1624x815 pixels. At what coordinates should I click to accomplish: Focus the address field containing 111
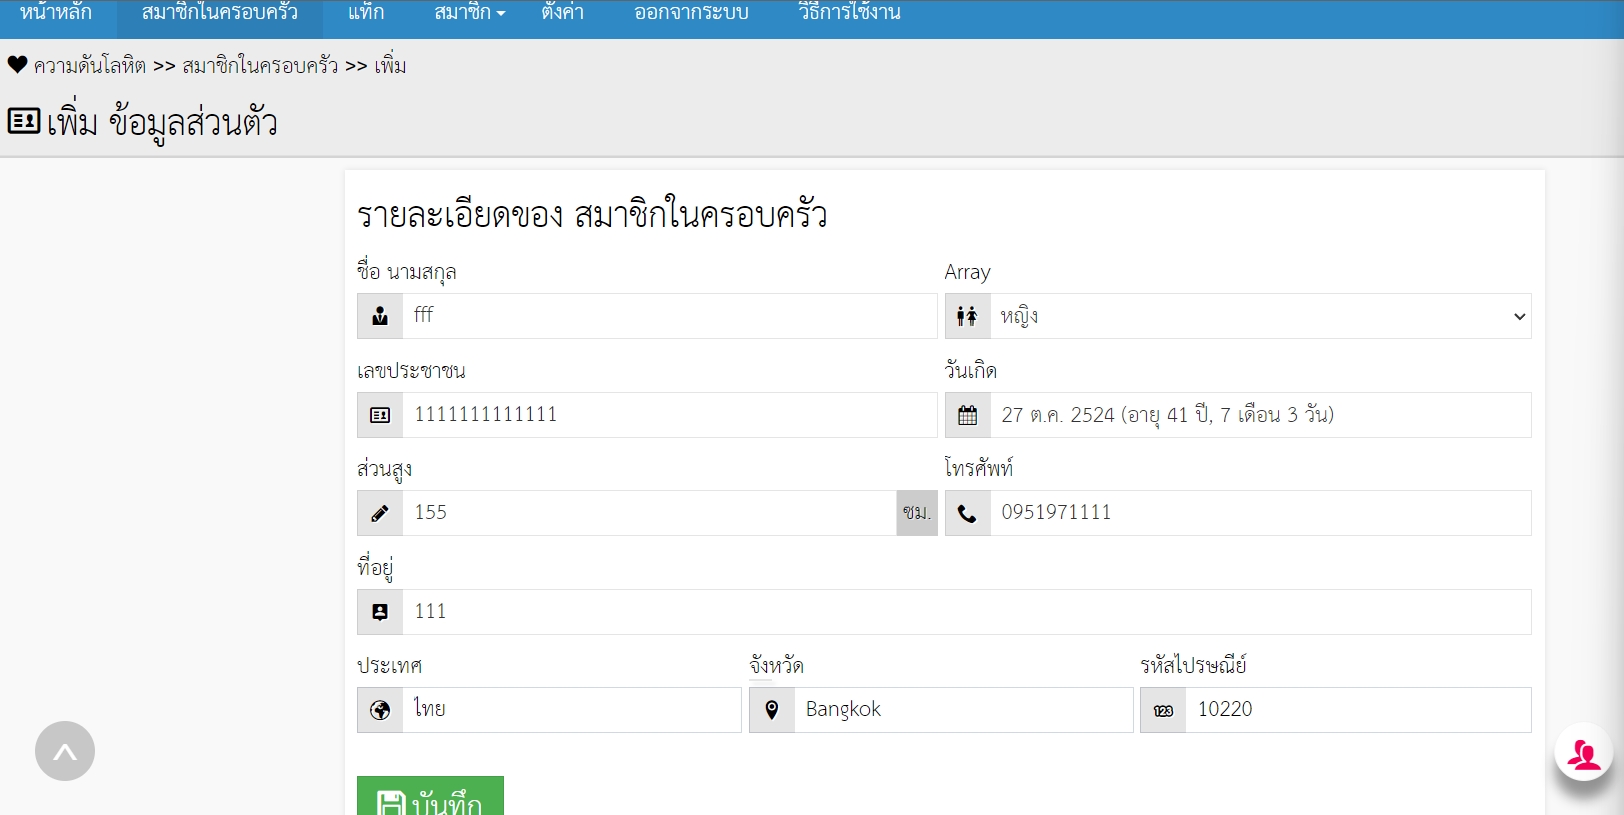pos(966,612)
